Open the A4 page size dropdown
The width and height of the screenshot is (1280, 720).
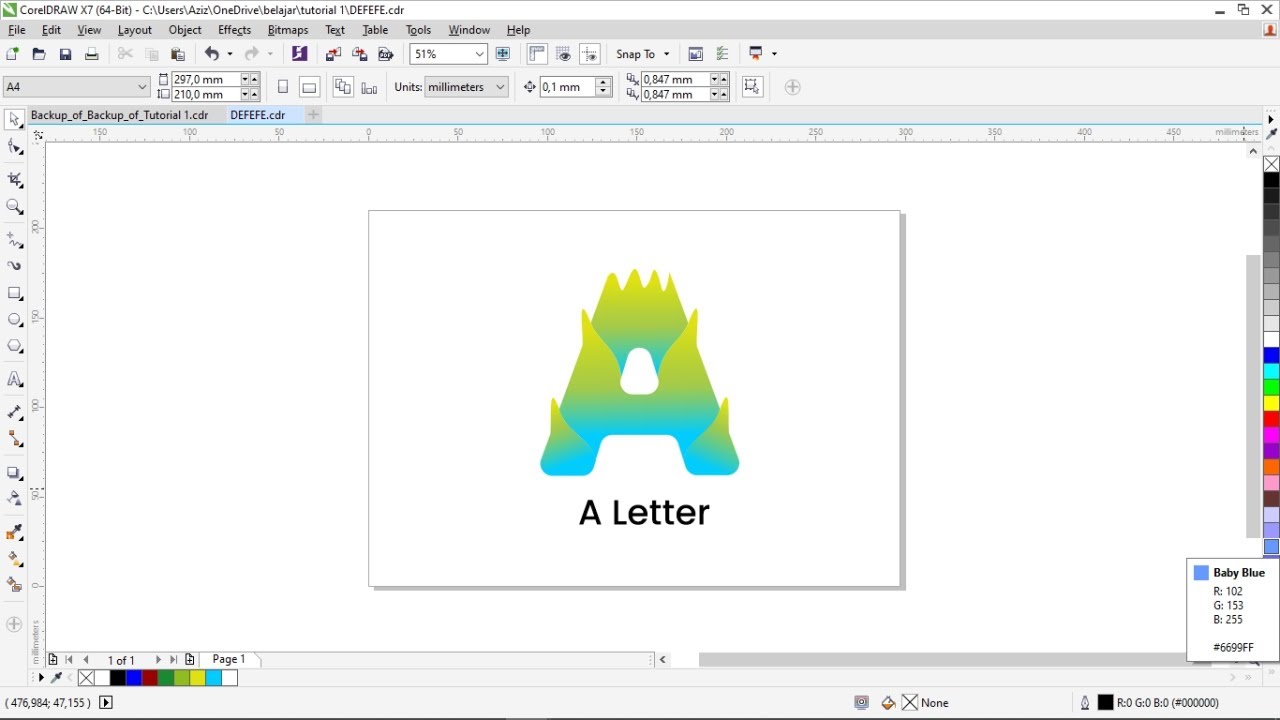[x=141, y=87]
